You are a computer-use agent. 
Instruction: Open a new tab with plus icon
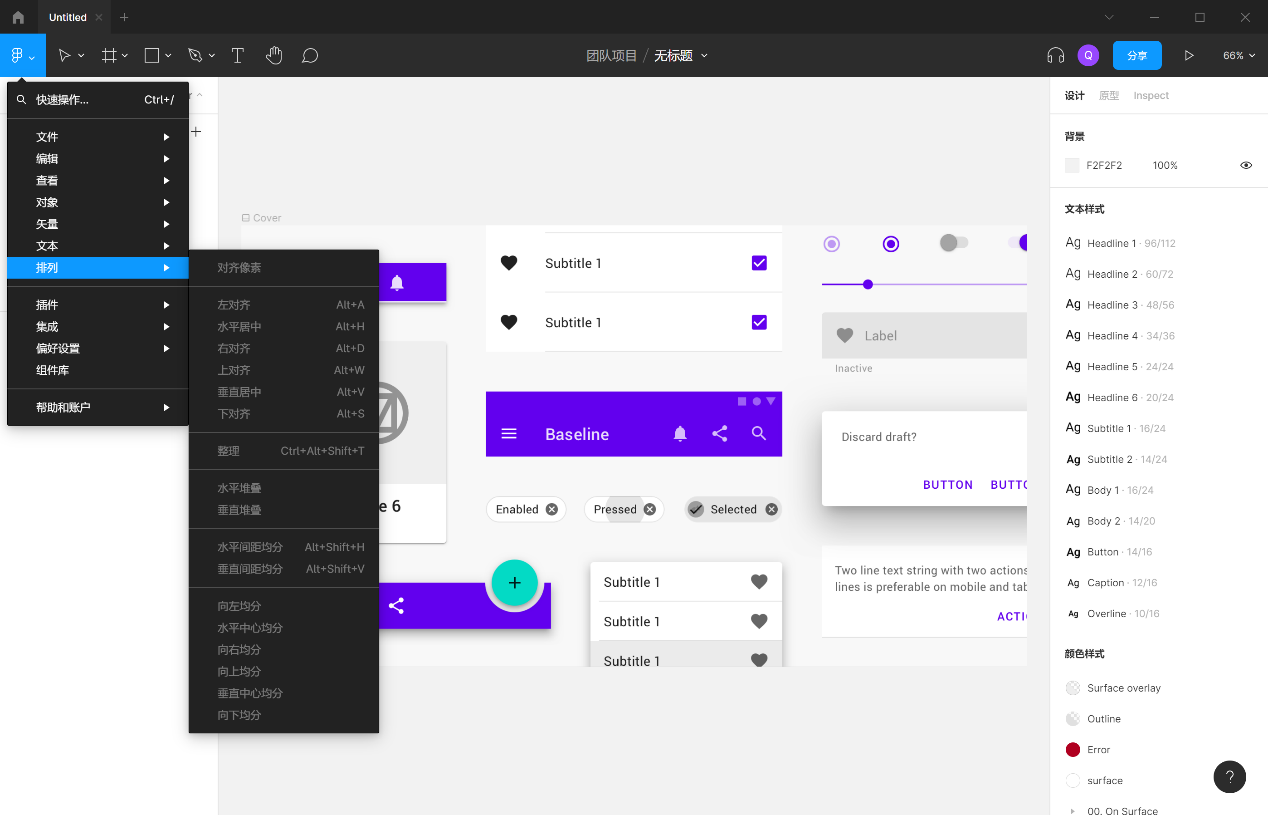124,17
